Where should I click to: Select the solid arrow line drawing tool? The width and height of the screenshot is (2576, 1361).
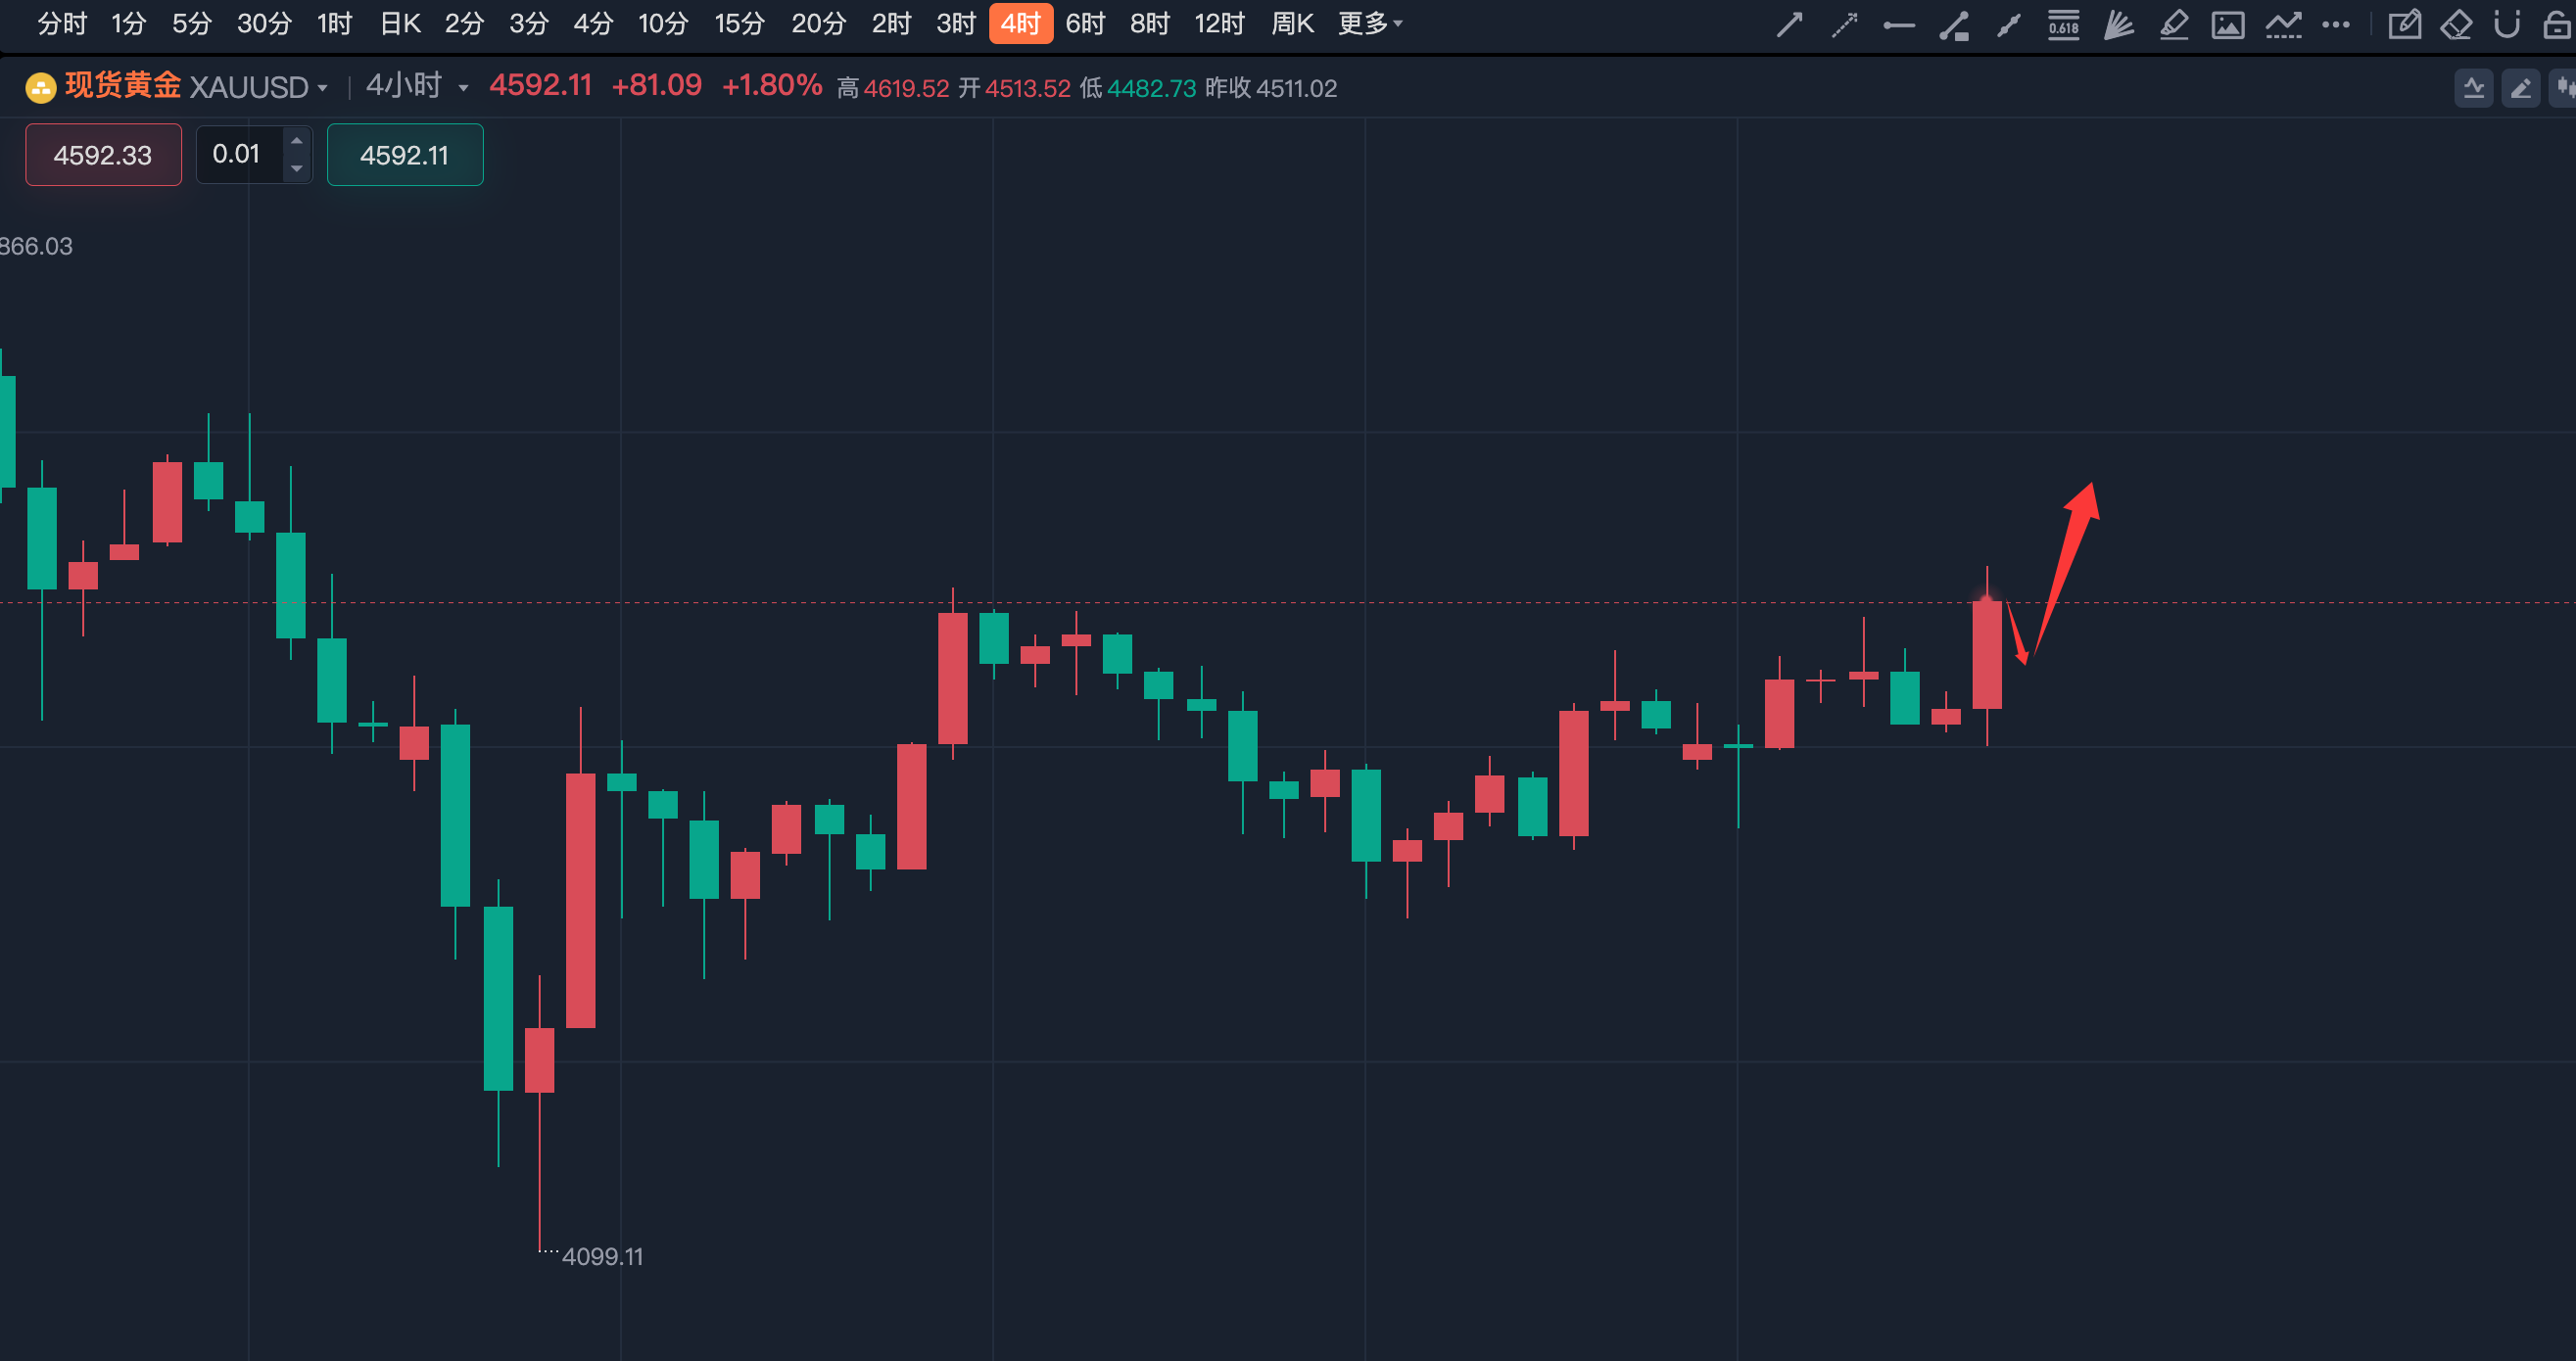pyautogui.click(x=1789, y=24)
